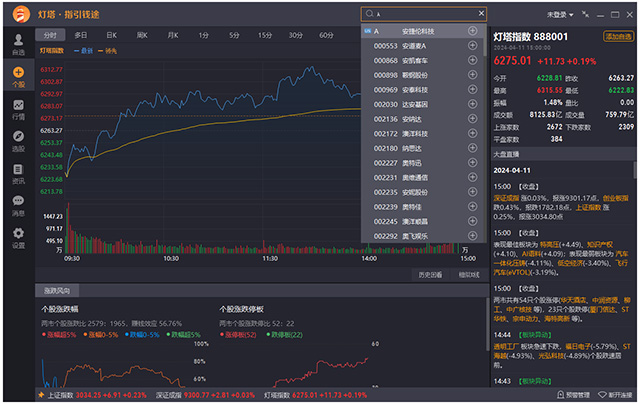This screenshot has height=404, width=640.
Task: Add the US stock A with plus icon
Action: (473, 31)
